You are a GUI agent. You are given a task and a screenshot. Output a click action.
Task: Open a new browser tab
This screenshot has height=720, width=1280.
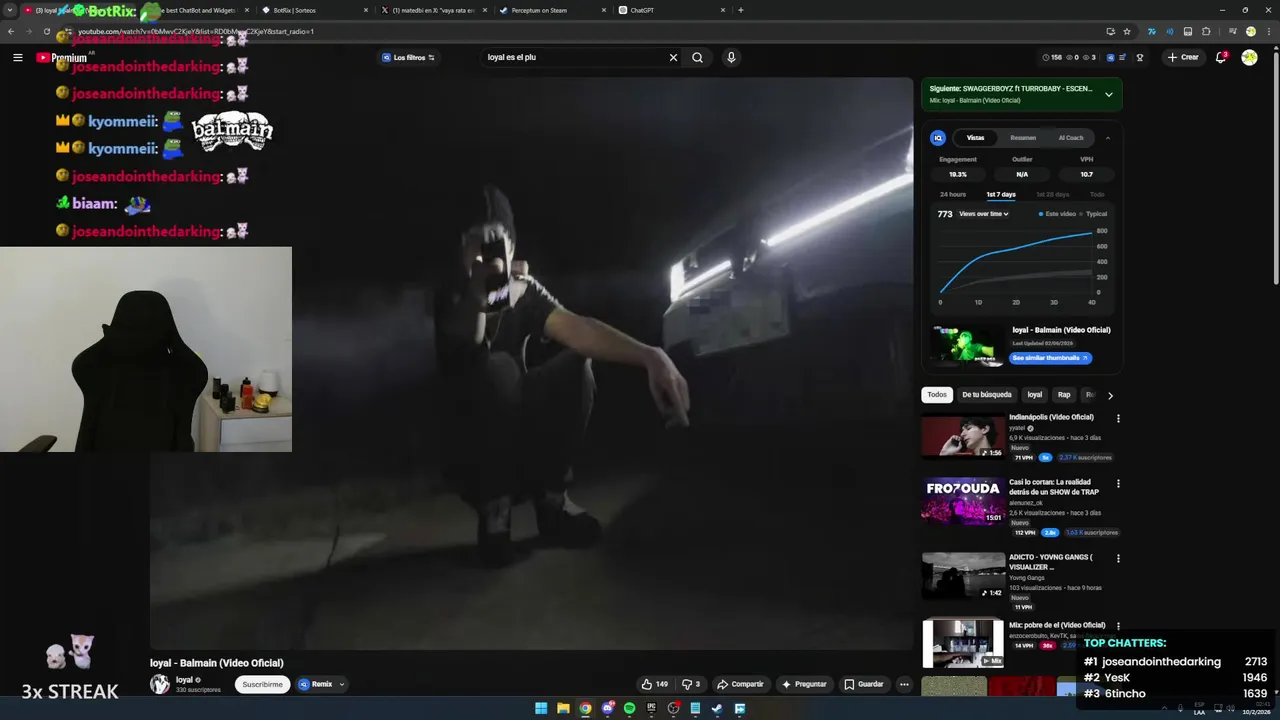[740, 10]
